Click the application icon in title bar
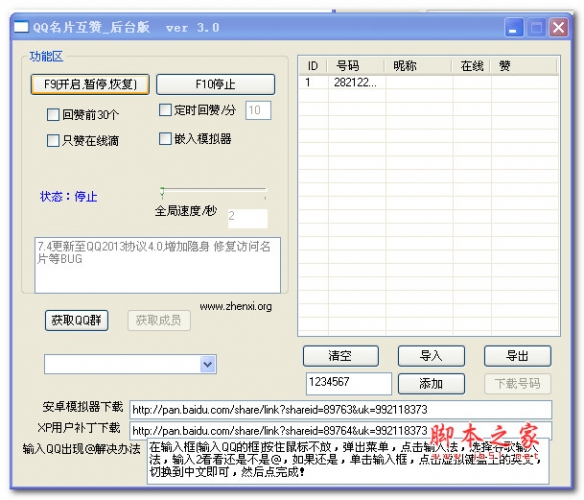Screen dimensions: 584x500 click(21, 27)
